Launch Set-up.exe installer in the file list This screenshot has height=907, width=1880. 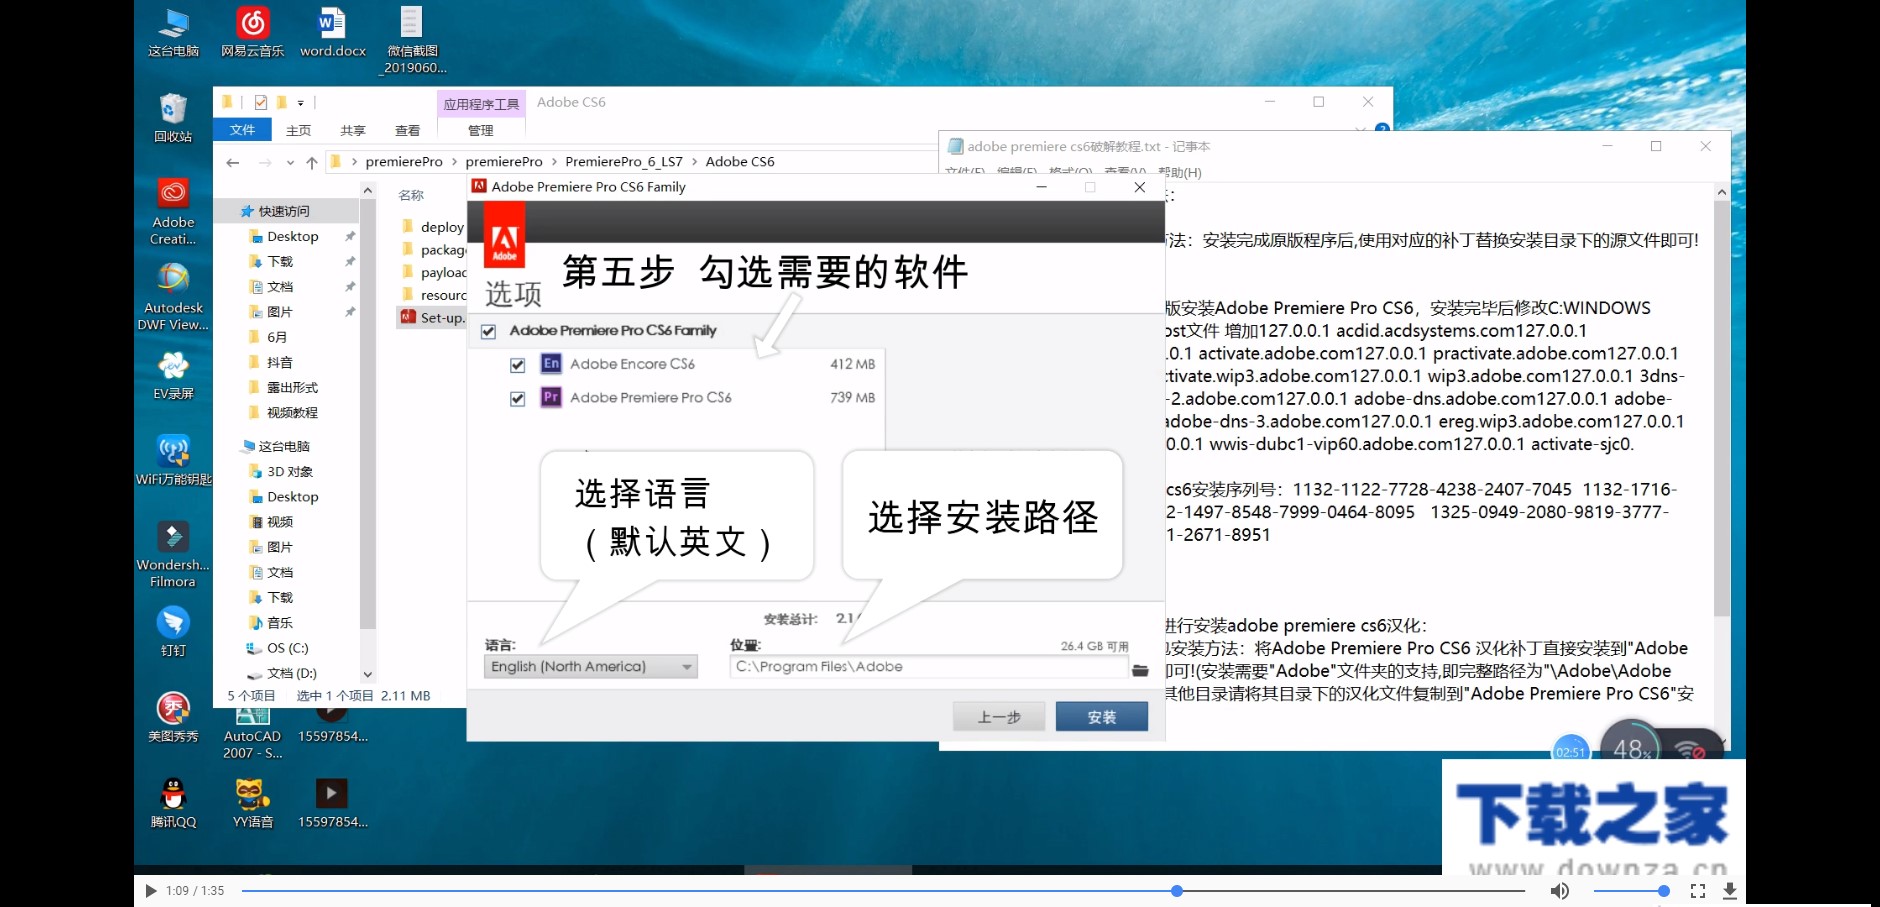tap(436, 317)
